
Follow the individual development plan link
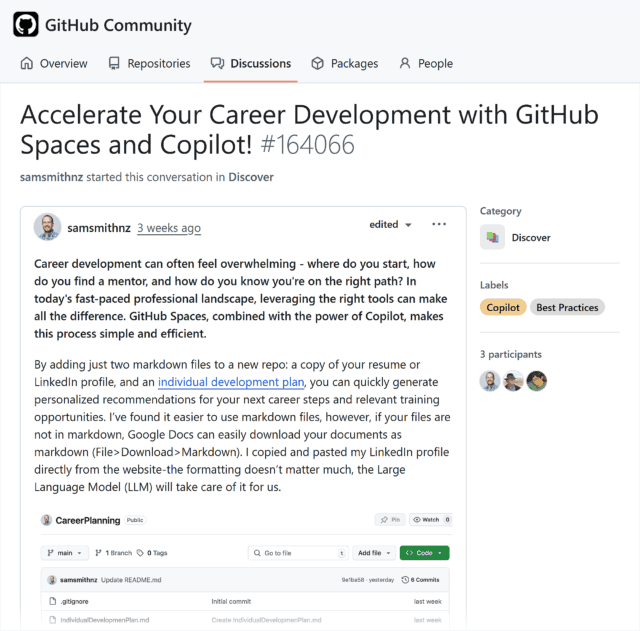pos(231,382)
